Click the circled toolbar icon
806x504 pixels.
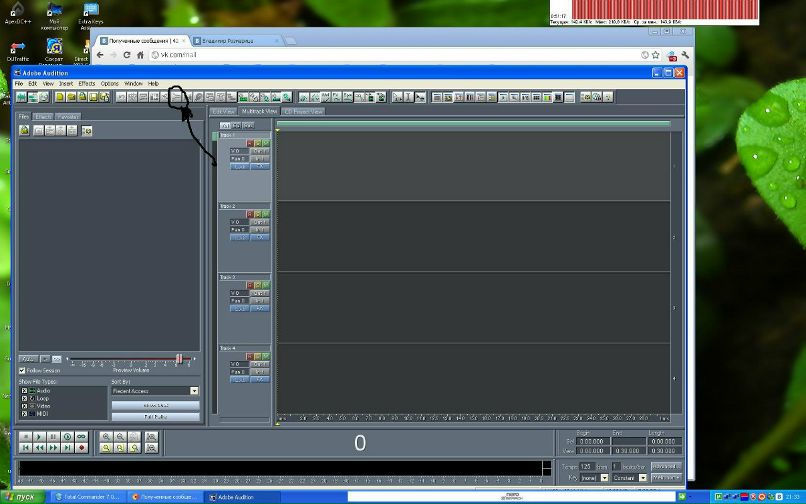(x=178, y=97)
